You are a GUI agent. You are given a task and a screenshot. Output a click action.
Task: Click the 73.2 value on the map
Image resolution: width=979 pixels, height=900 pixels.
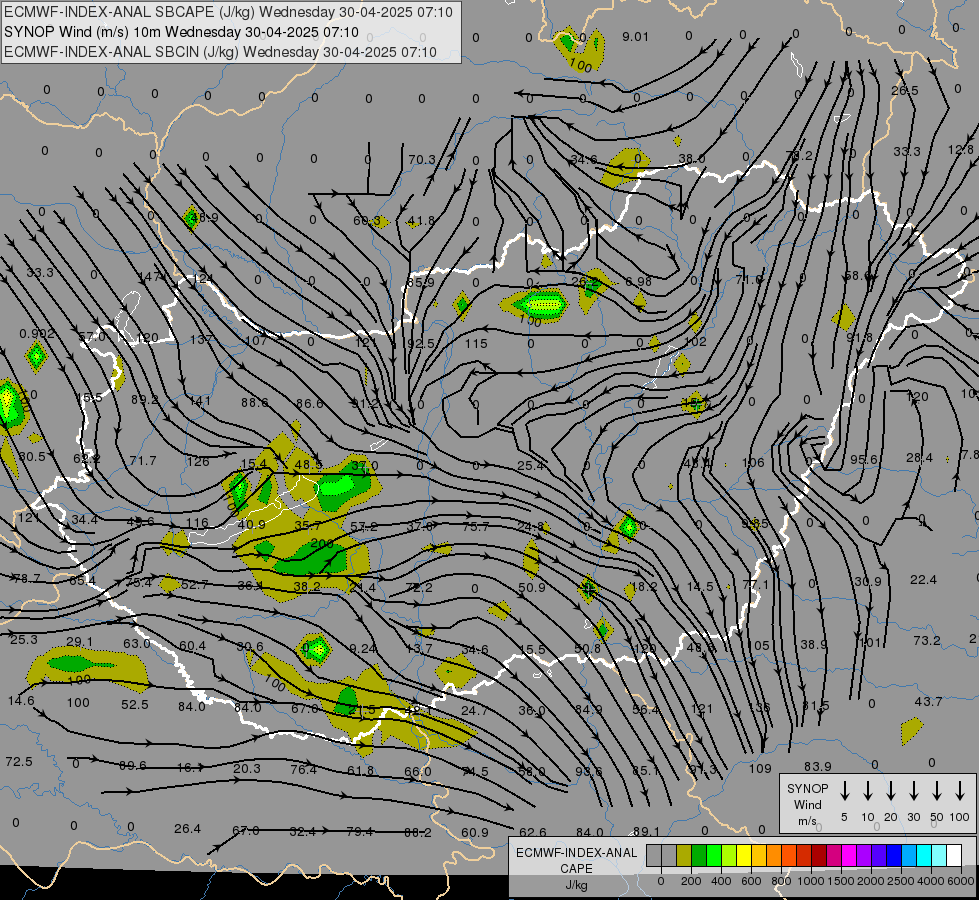(927, 640)
